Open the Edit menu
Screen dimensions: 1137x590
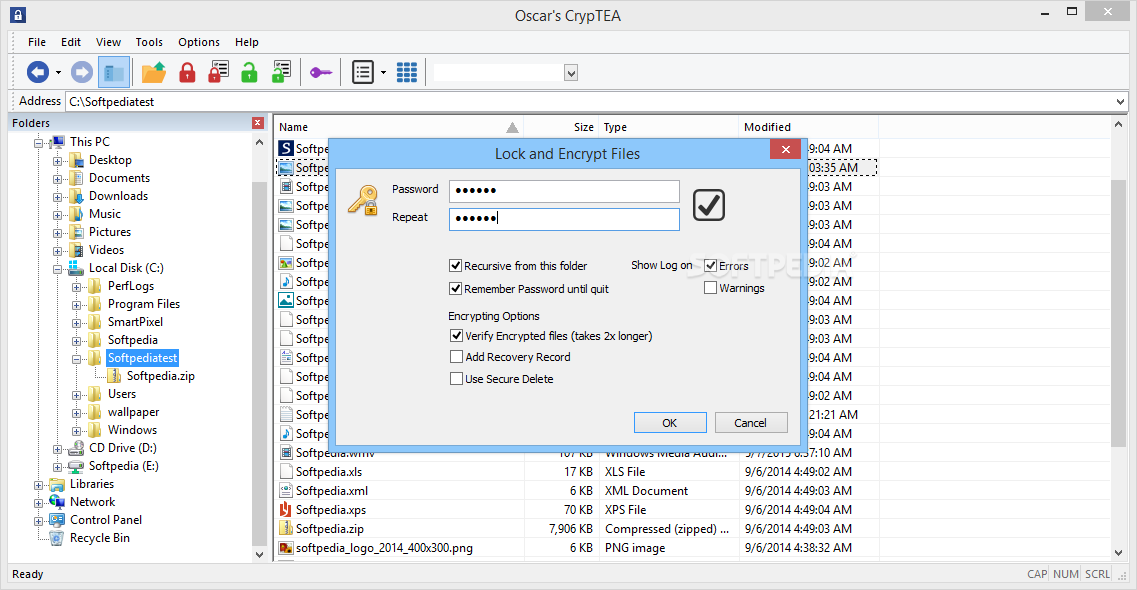pyautogui.click(x=70, y=42)
